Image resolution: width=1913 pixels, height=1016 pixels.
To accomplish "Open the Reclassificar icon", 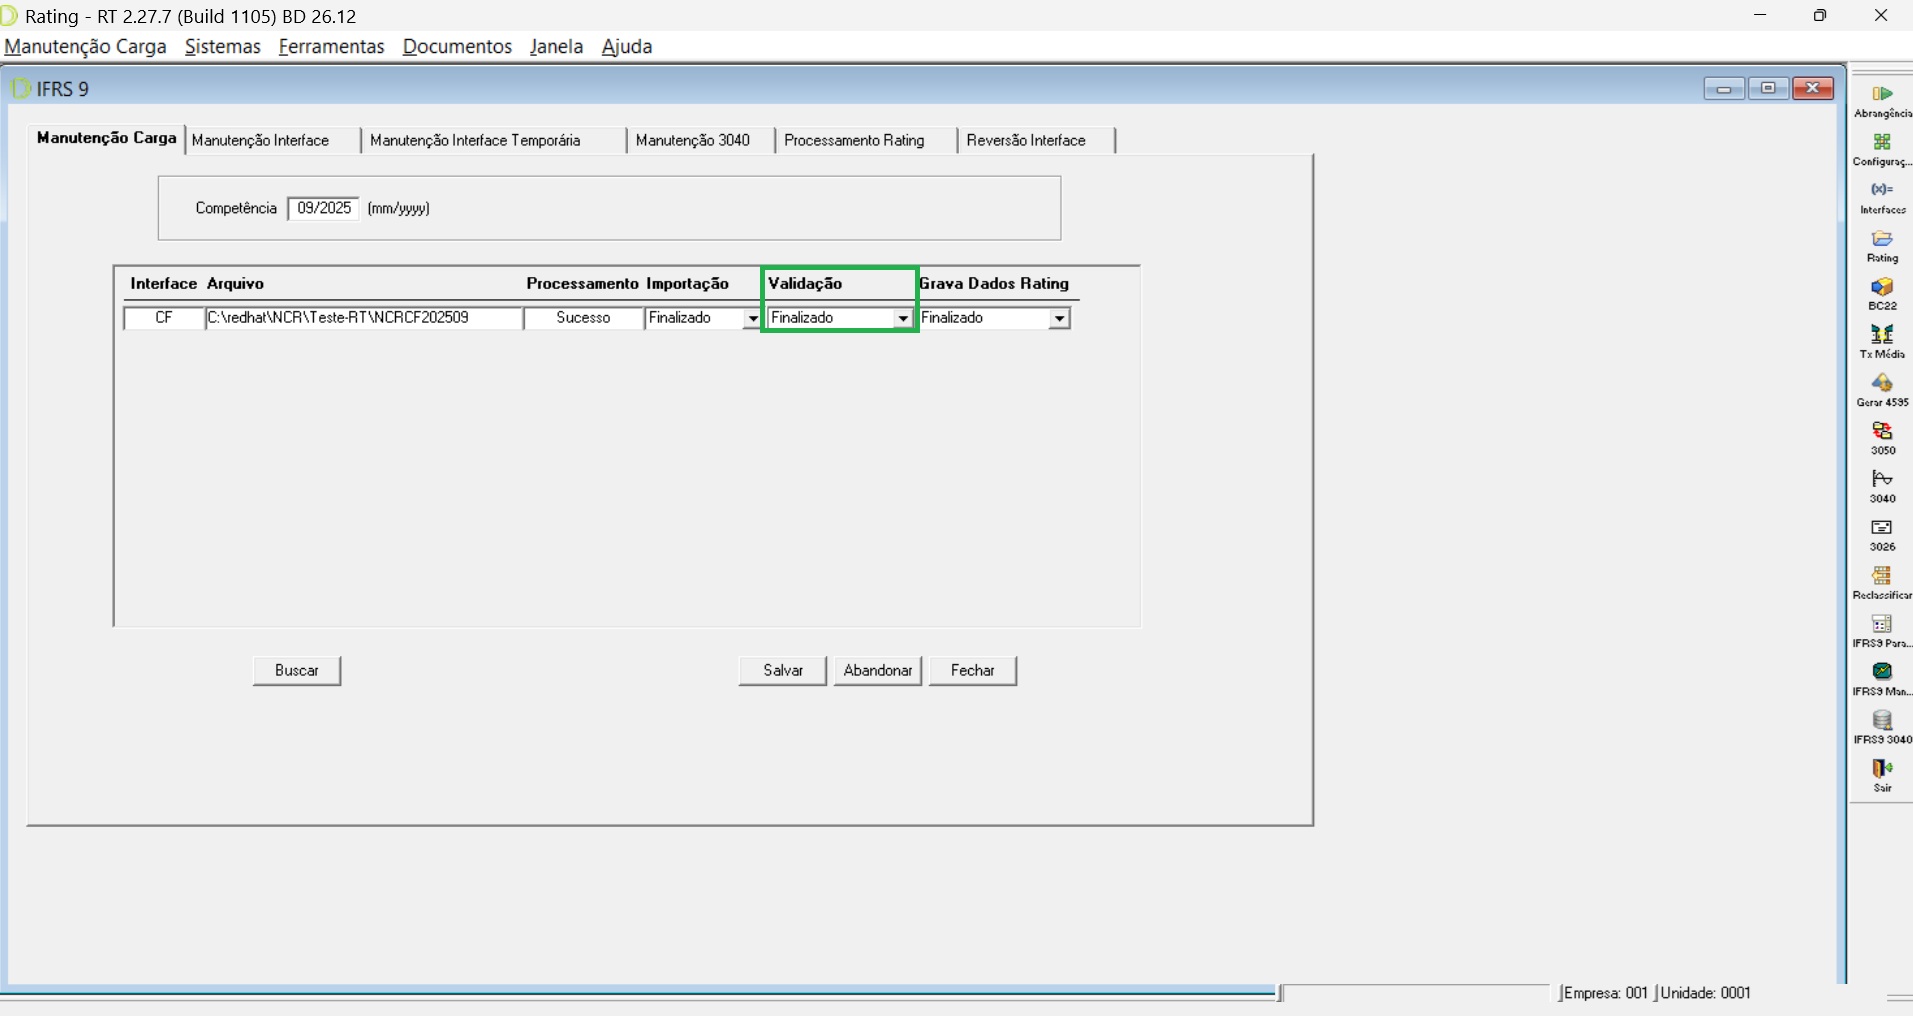I will tap(1882, 575).
